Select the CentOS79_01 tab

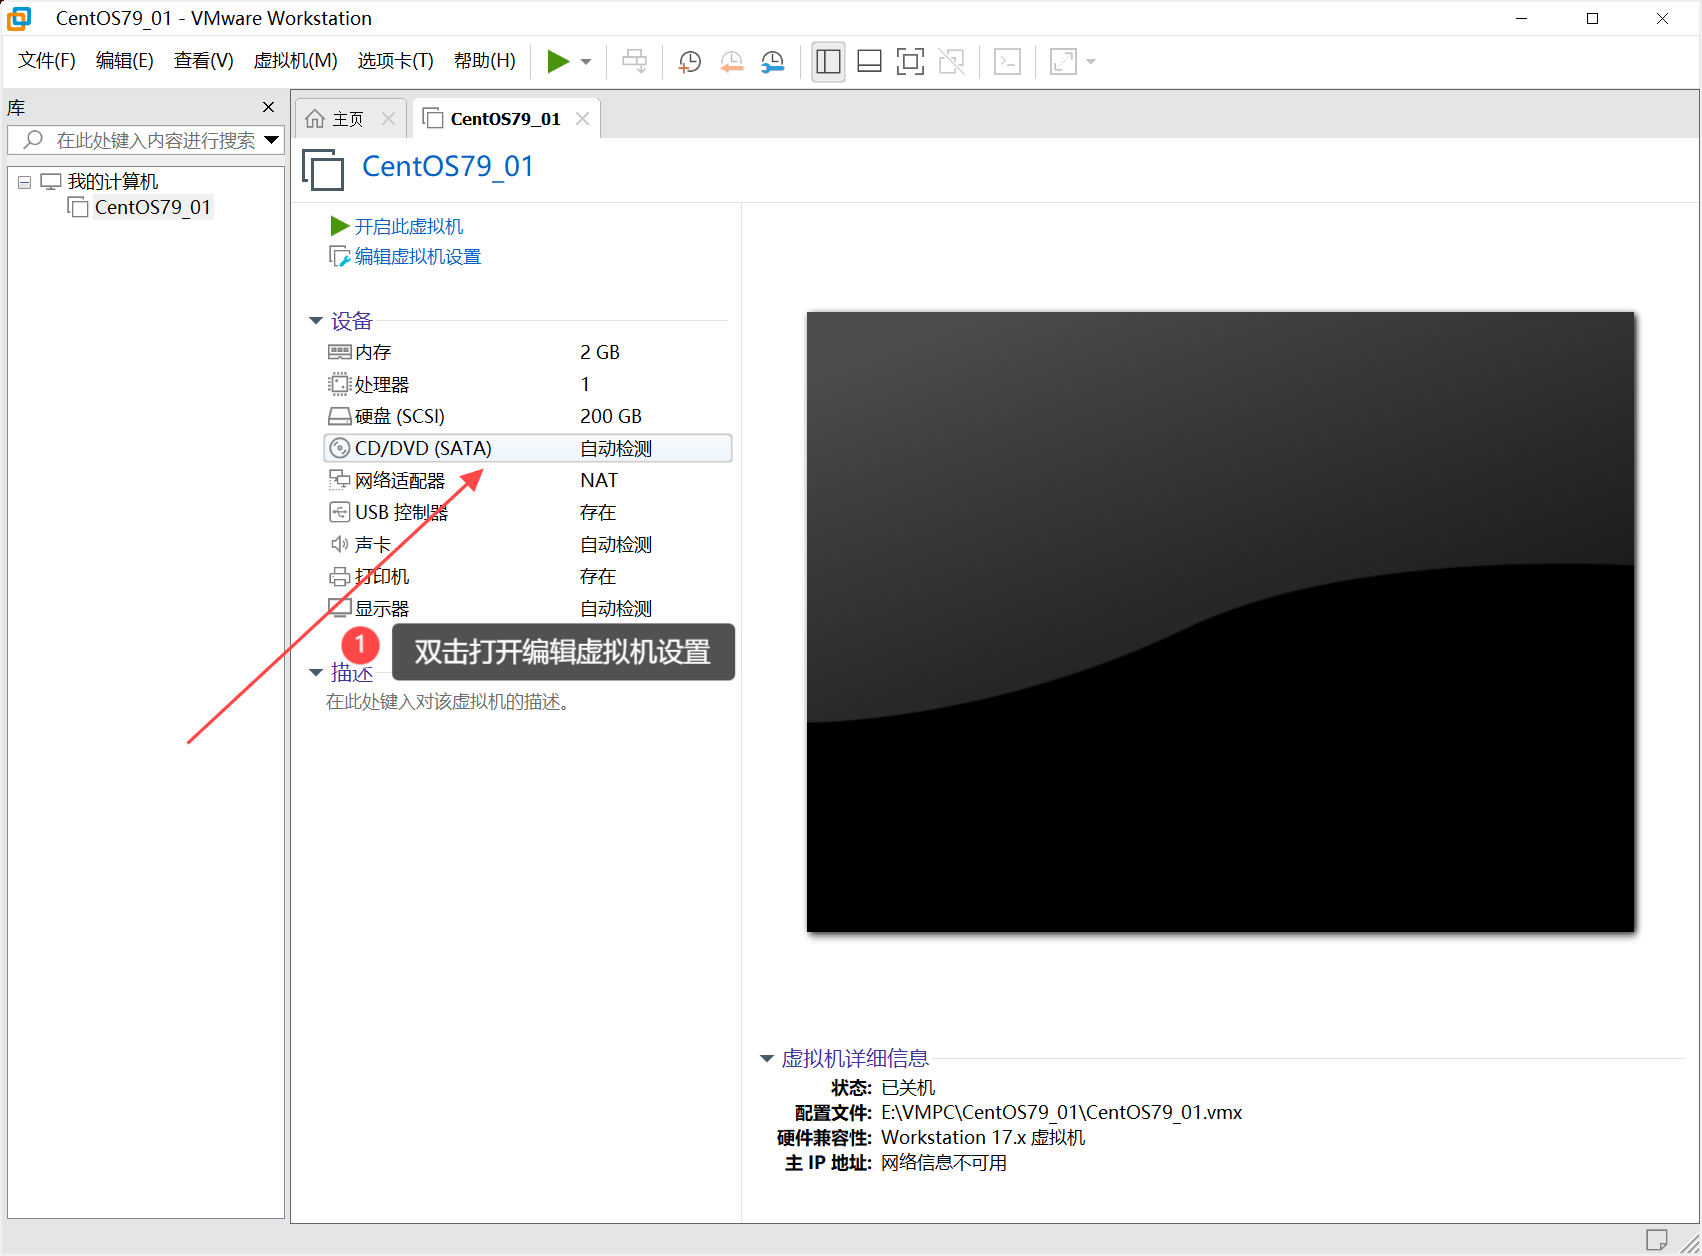pyautogui.click(x=505, y=119)
